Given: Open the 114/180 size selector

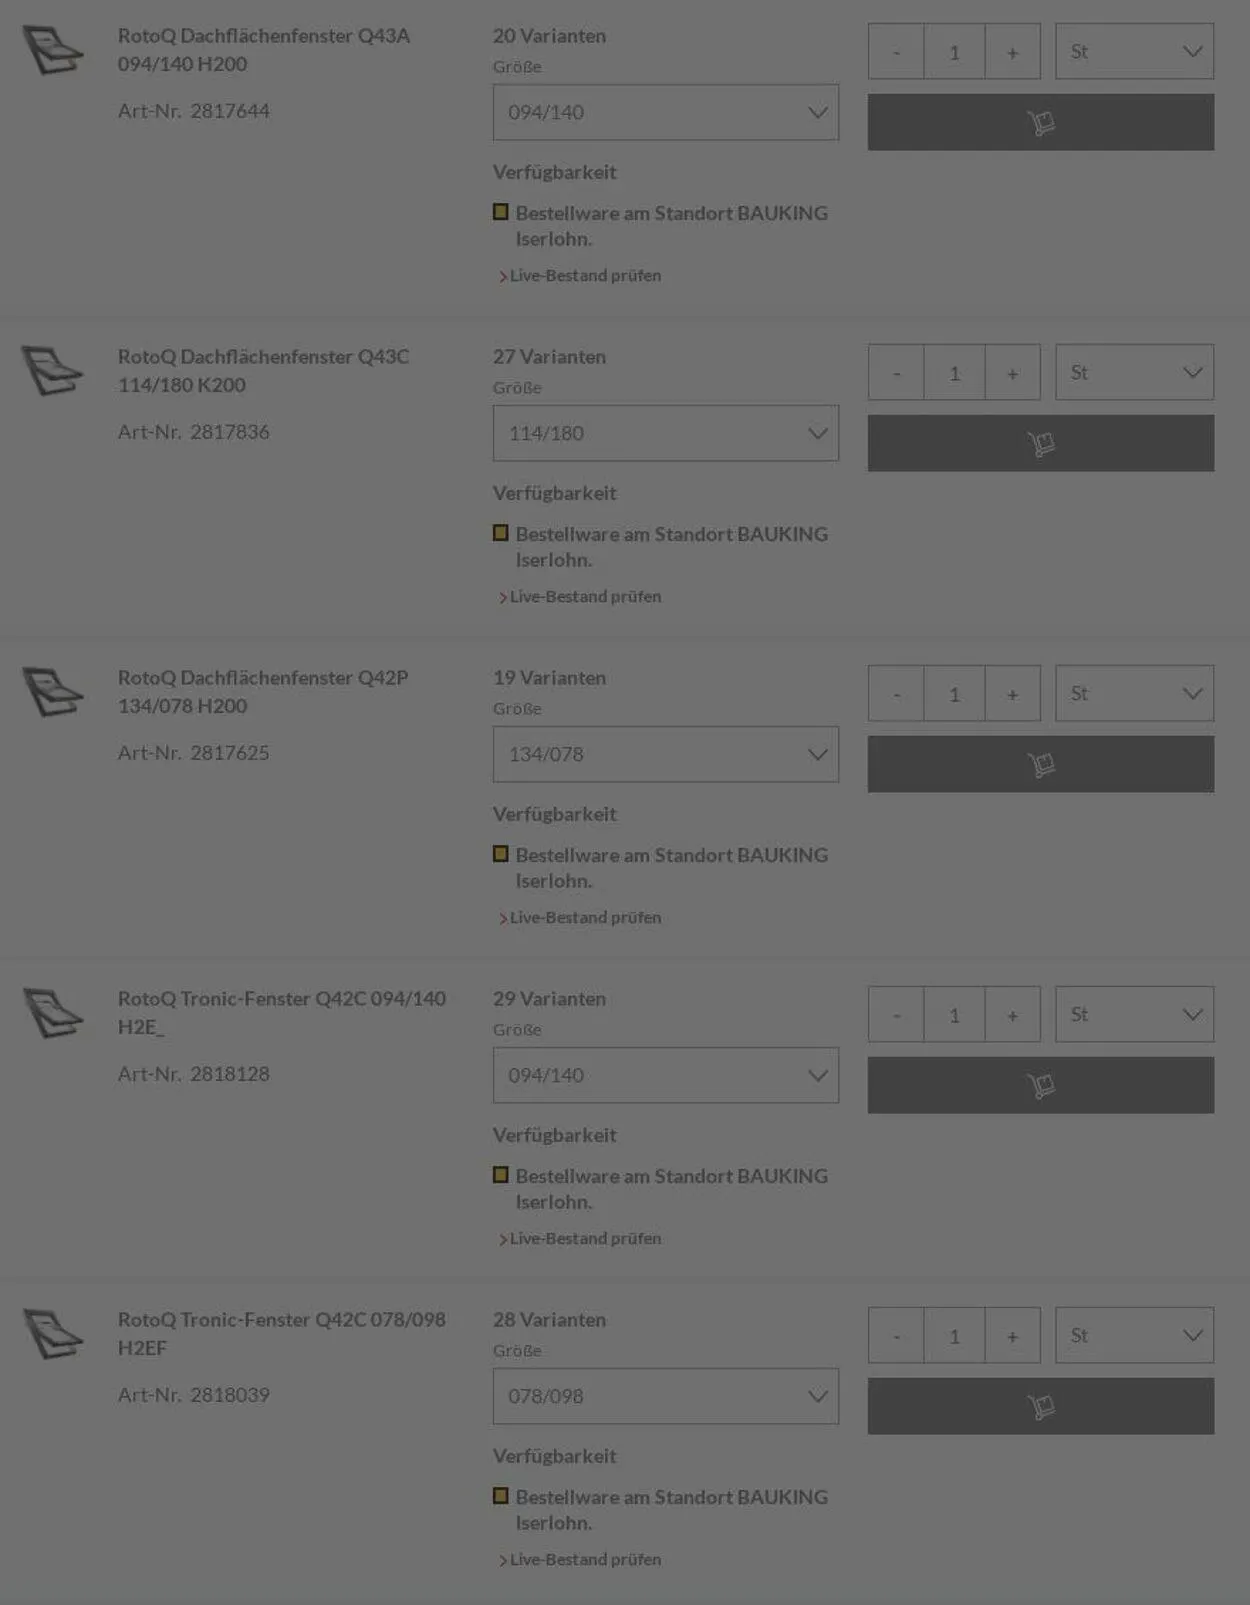Looking at the screenshot, I should click(665, 433).
